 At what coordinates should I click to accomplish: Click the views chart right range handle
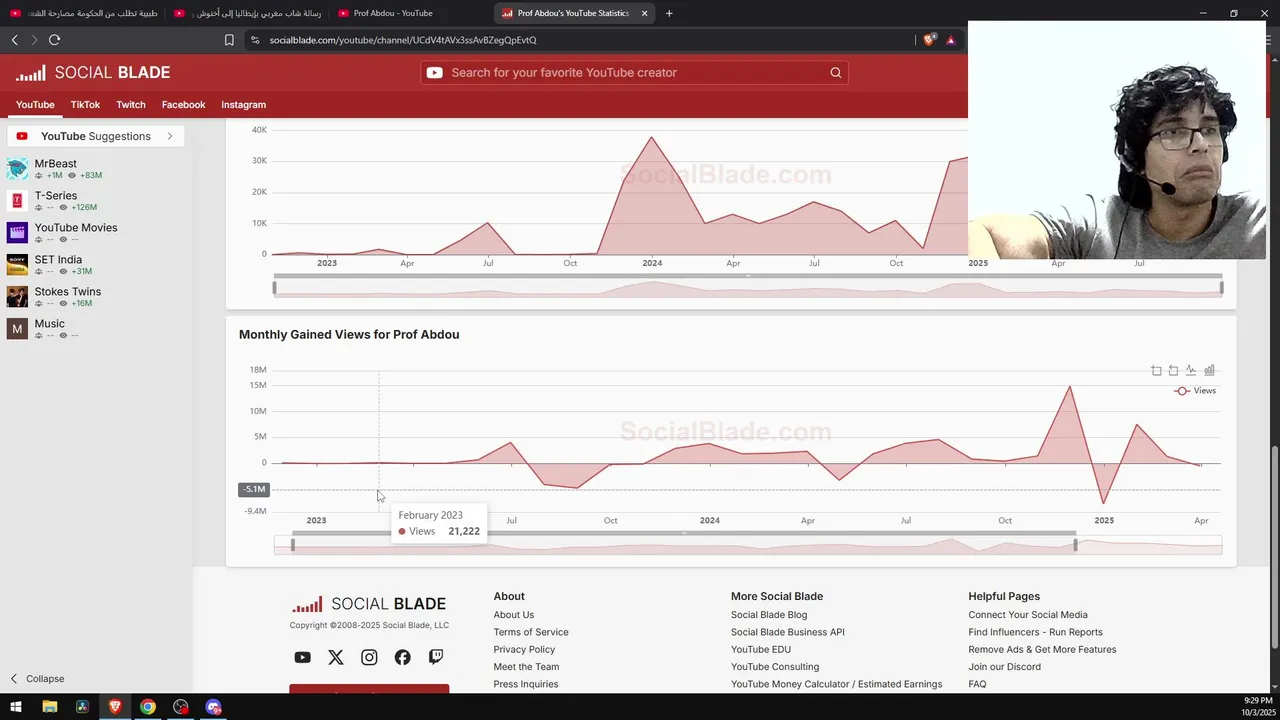click(1075, 545)
